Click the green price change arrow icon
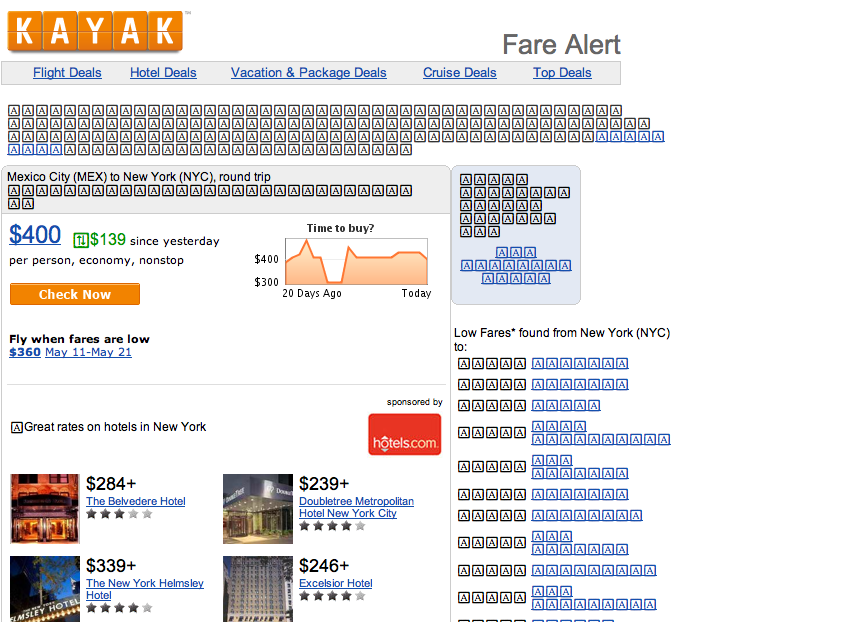864x622 pixels. point(80,240)
